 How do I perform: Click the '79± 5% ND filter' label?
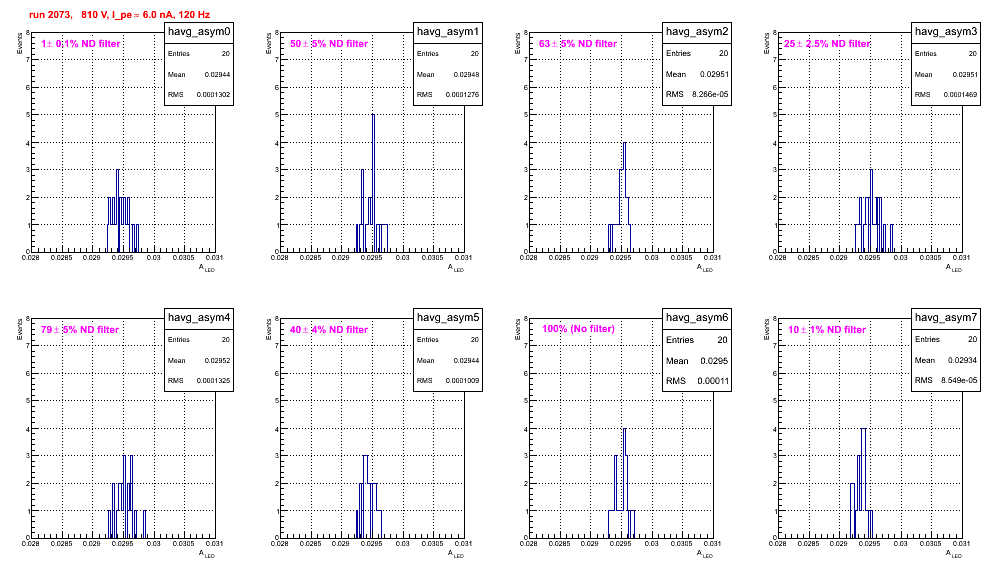80,330
